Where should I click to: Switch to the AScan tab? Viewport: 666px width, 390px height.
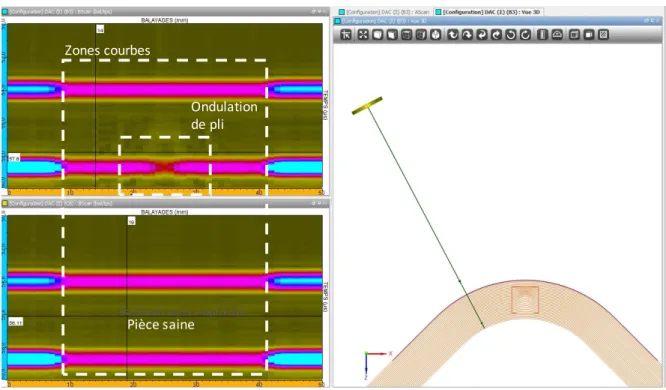[384, 12]
